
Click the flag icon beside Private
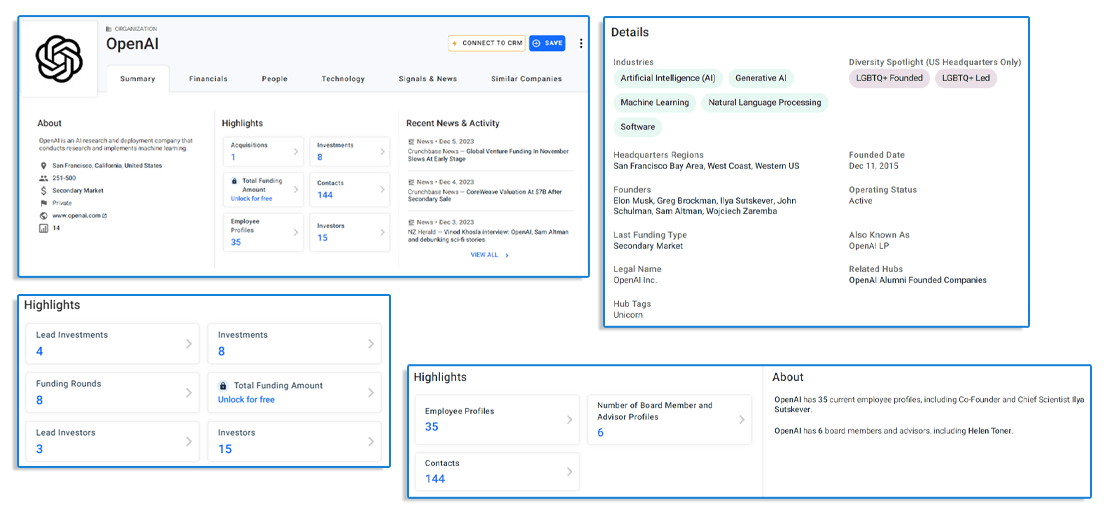click(44, 203)
